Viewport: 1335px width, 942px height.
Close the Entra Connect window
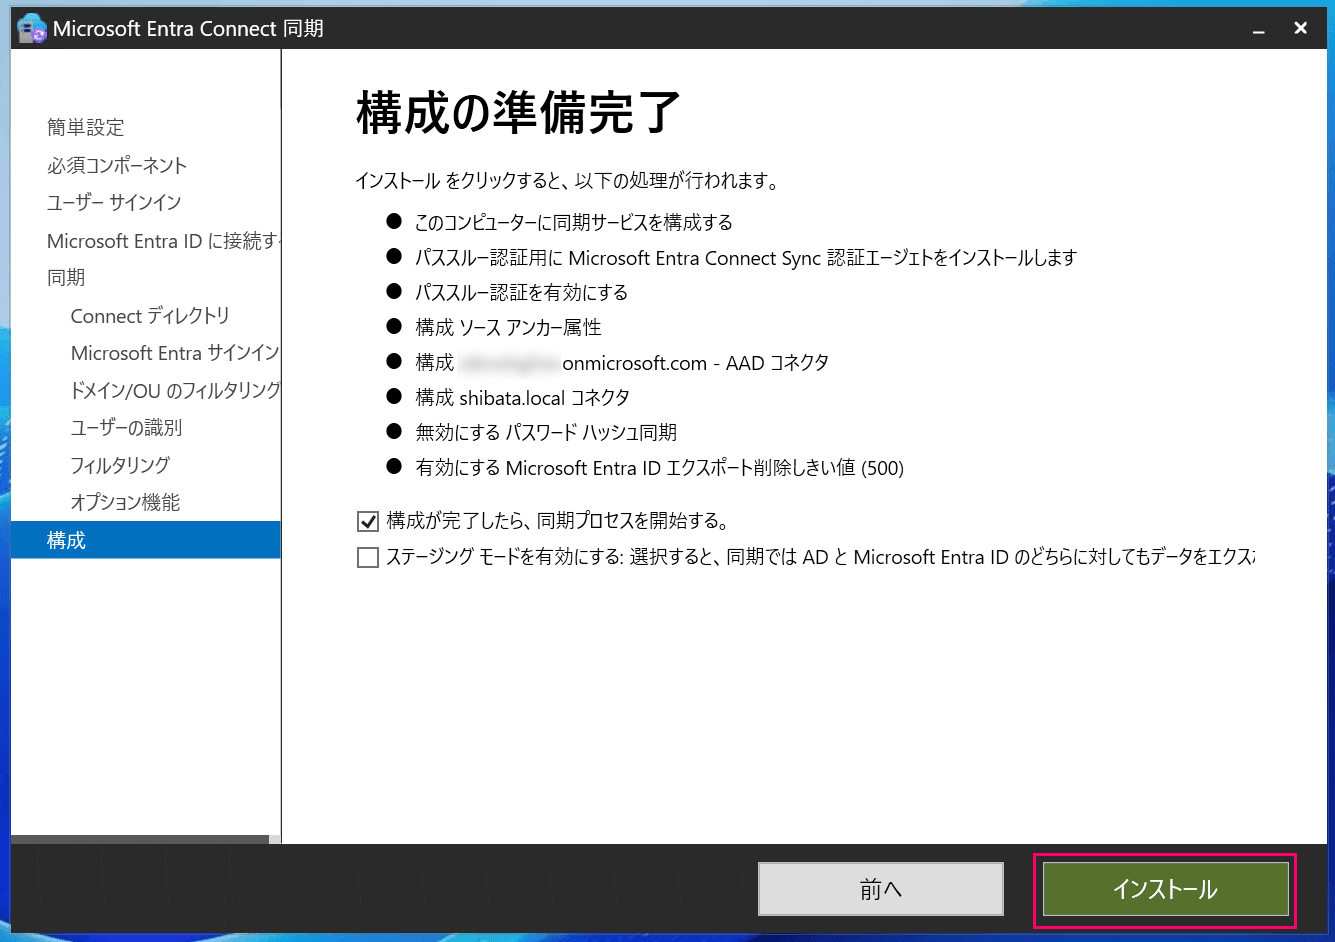click(x=1301, y=28)
